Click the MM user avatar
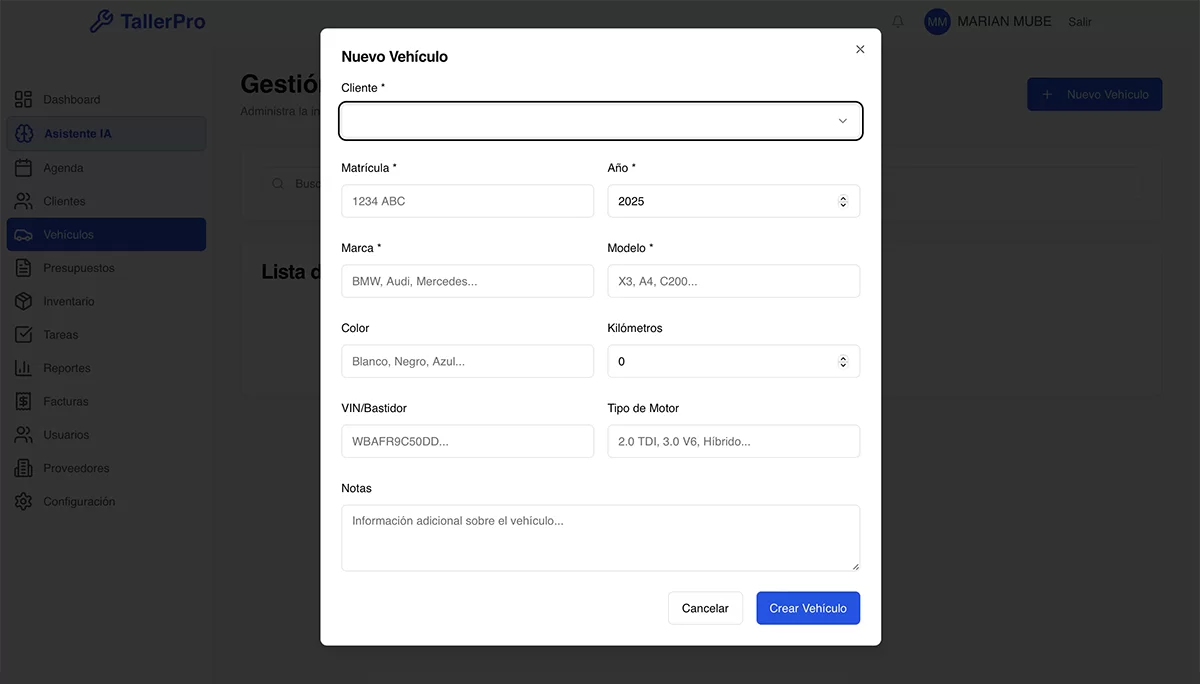Viewport: 1200px width, 684px height. (x=937, y=21)
